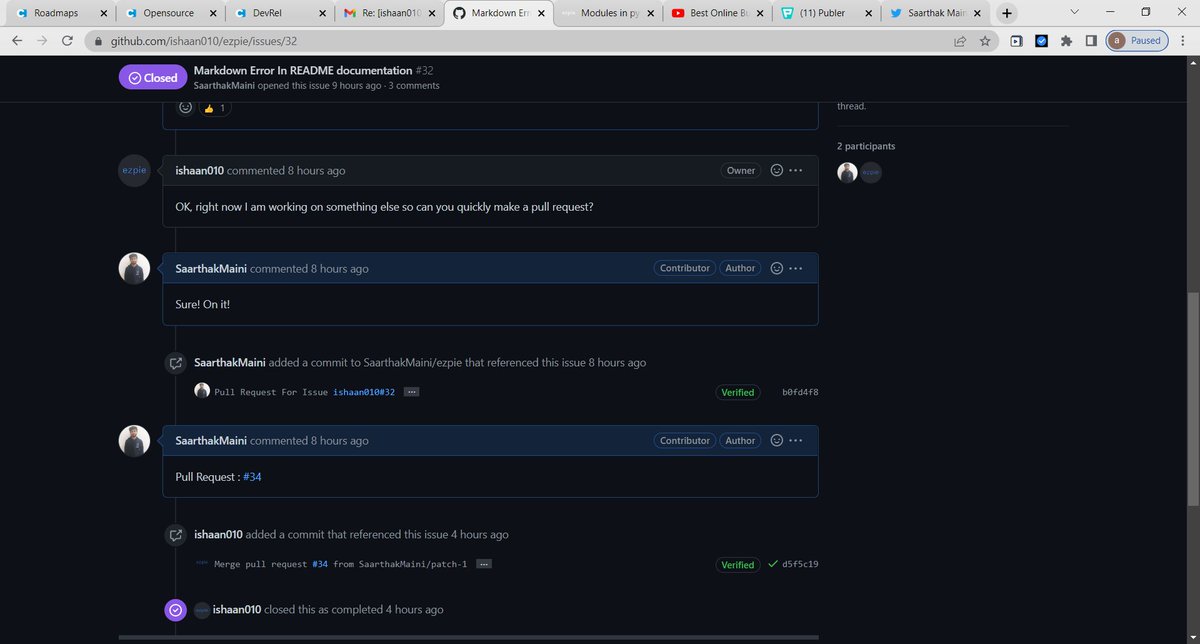The width and height of the screenshot is (1200, 644).
Task: Click the ezpie avatar next to ishaan010's comment
Action: (x=134, y=171)
